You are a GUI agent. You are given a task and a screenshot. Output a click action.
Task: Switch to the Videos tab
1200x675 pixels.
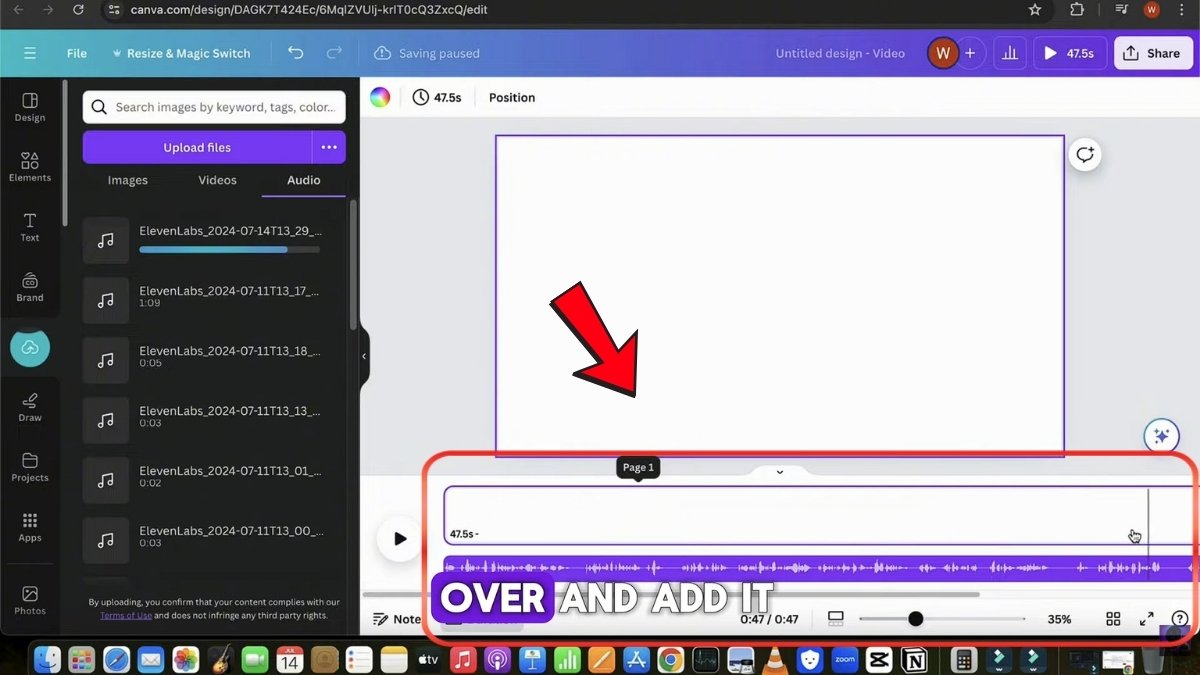point(217,180)
